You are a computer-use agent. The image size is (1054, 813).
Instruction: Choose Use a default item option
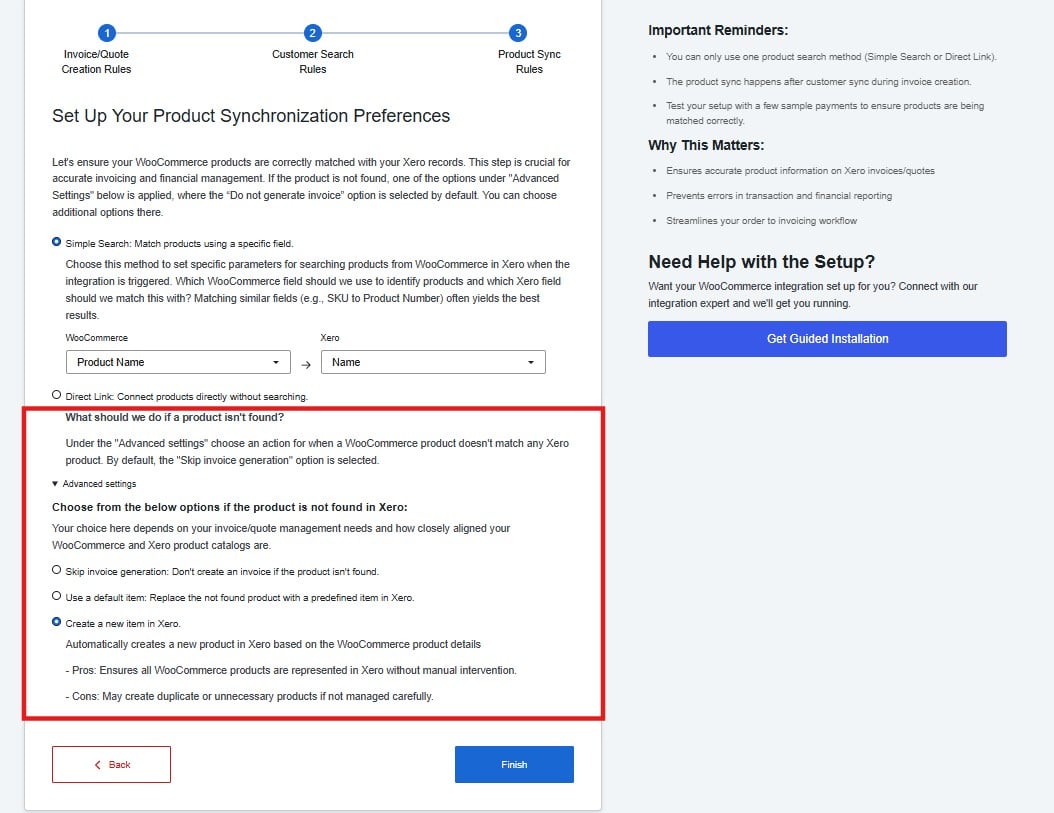56,596
